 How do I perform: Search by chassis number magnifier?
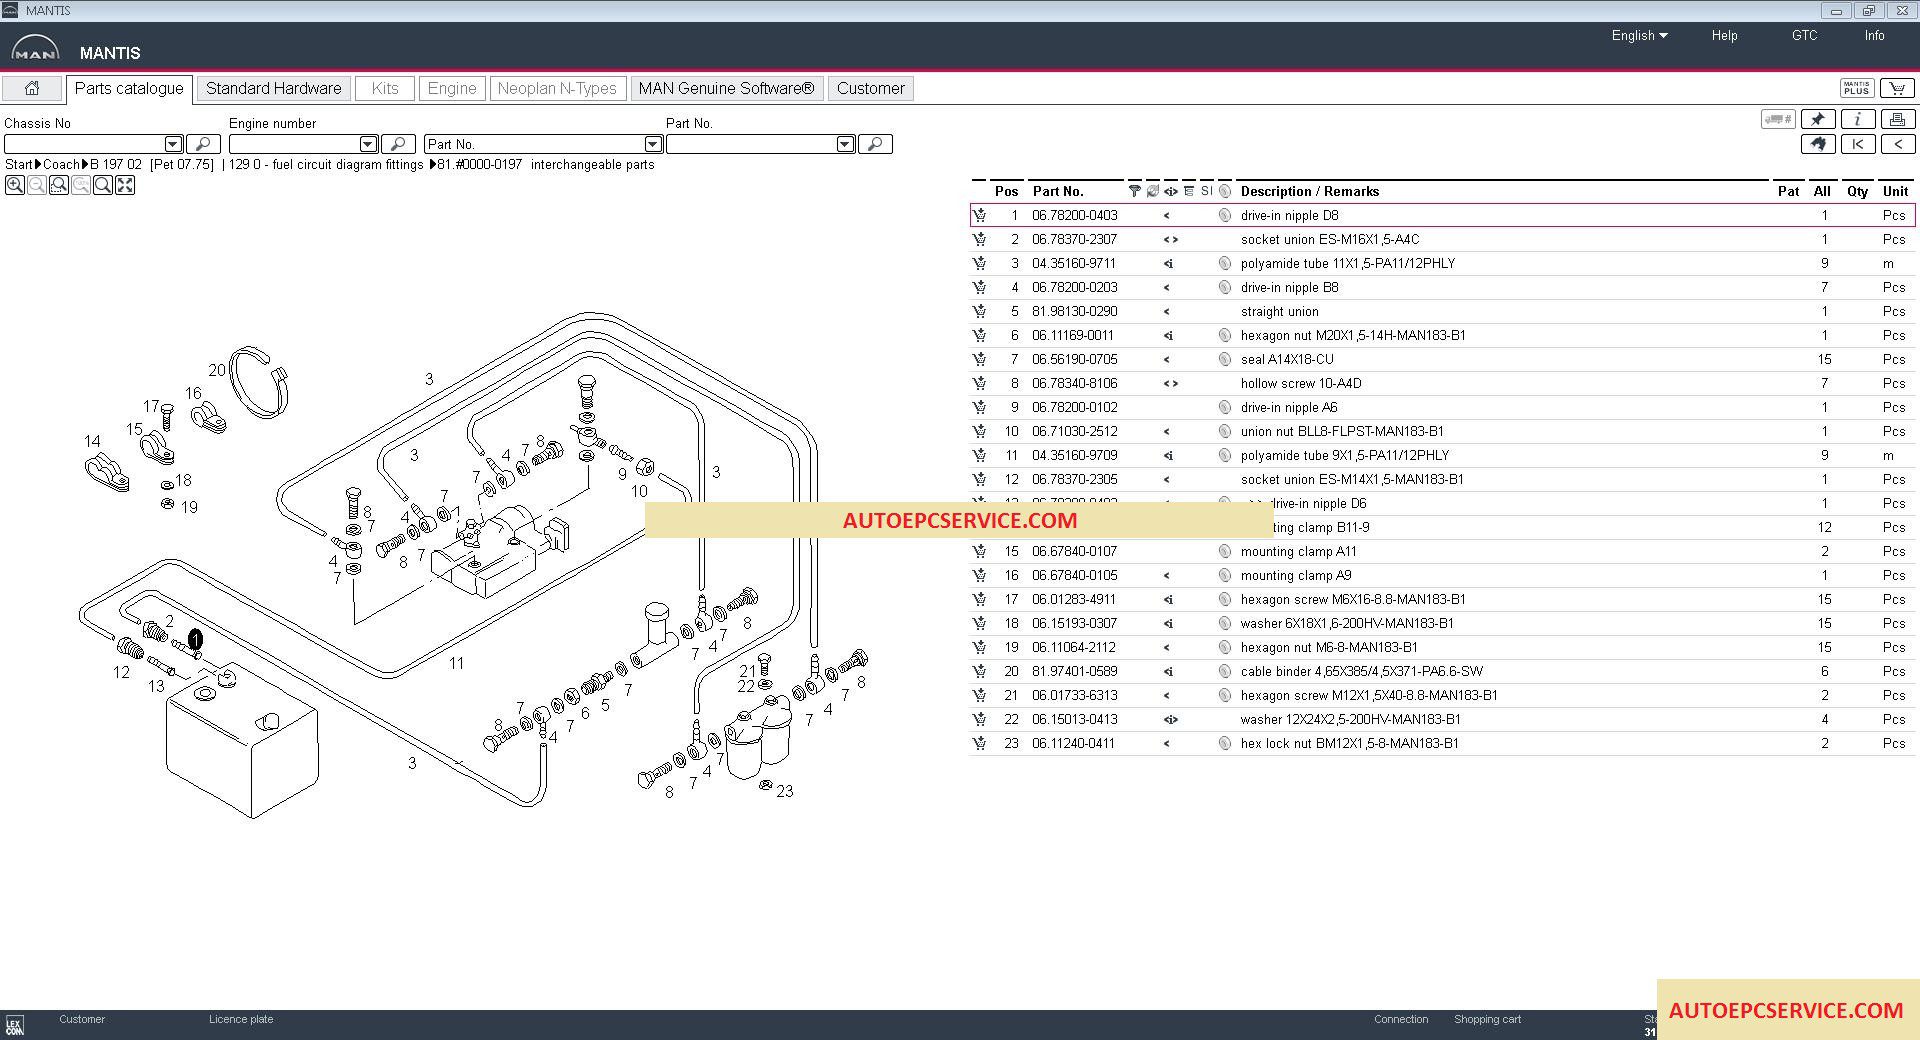tap(203, 144)
